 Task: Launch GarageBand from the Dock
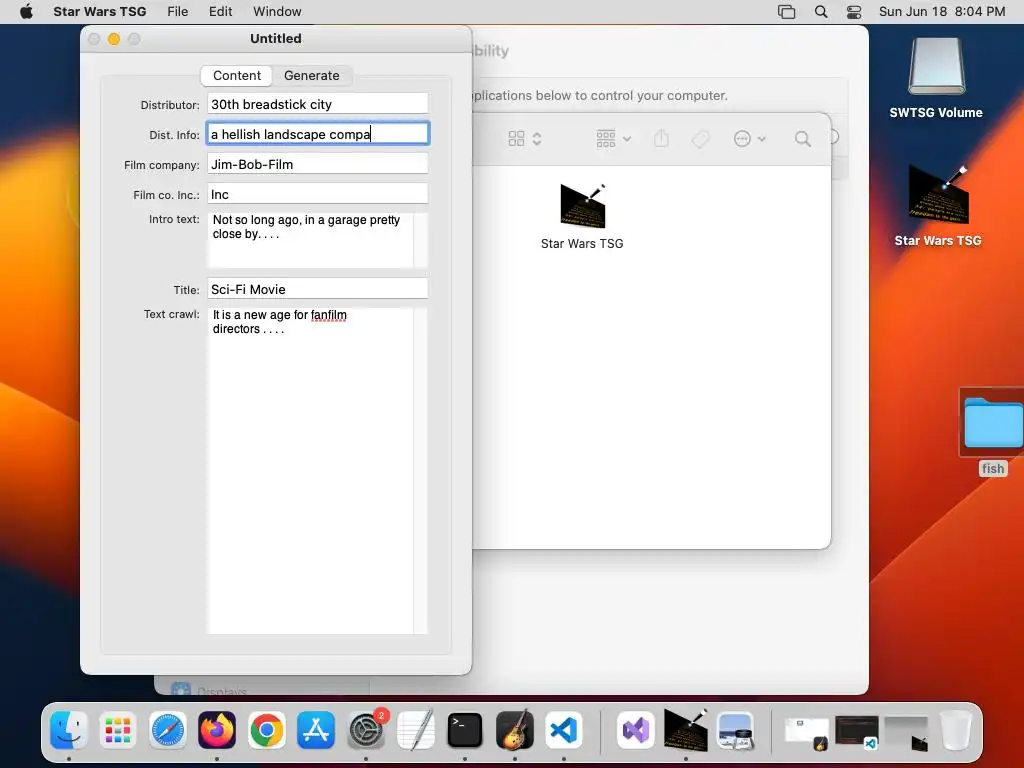tap(515, 729)
